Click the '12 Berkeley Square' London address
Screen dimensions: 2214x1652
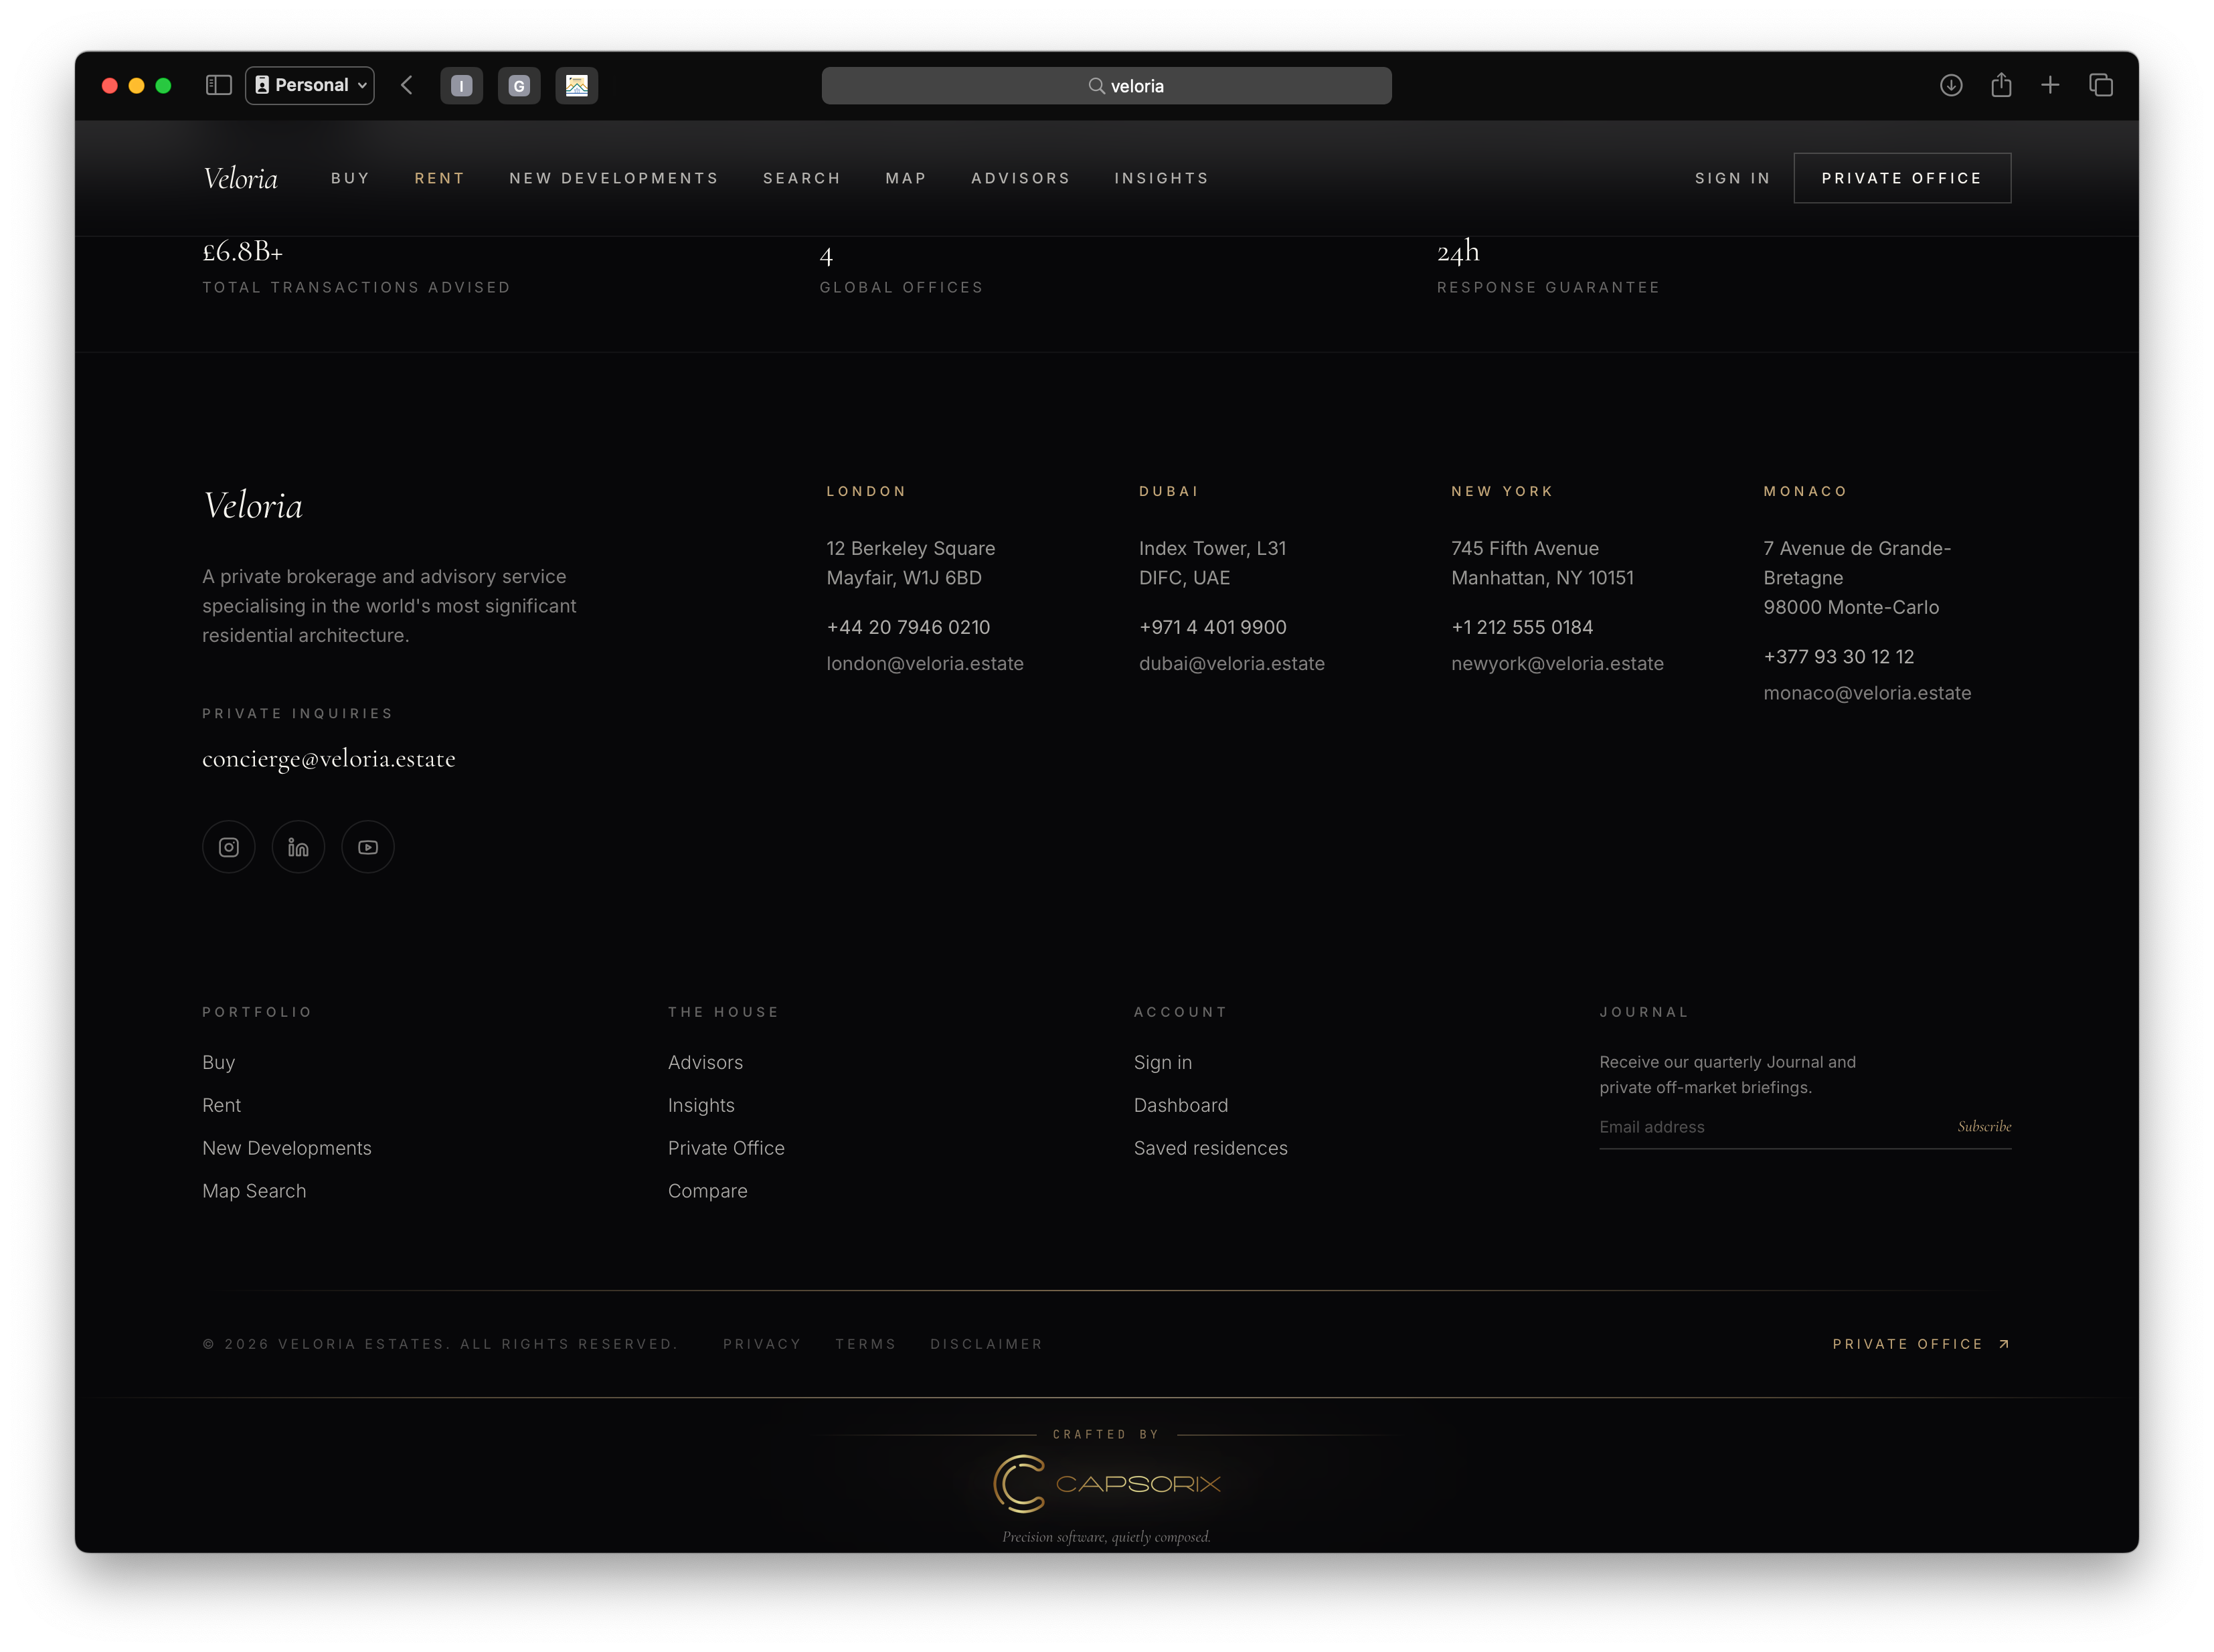coord(911,548)
